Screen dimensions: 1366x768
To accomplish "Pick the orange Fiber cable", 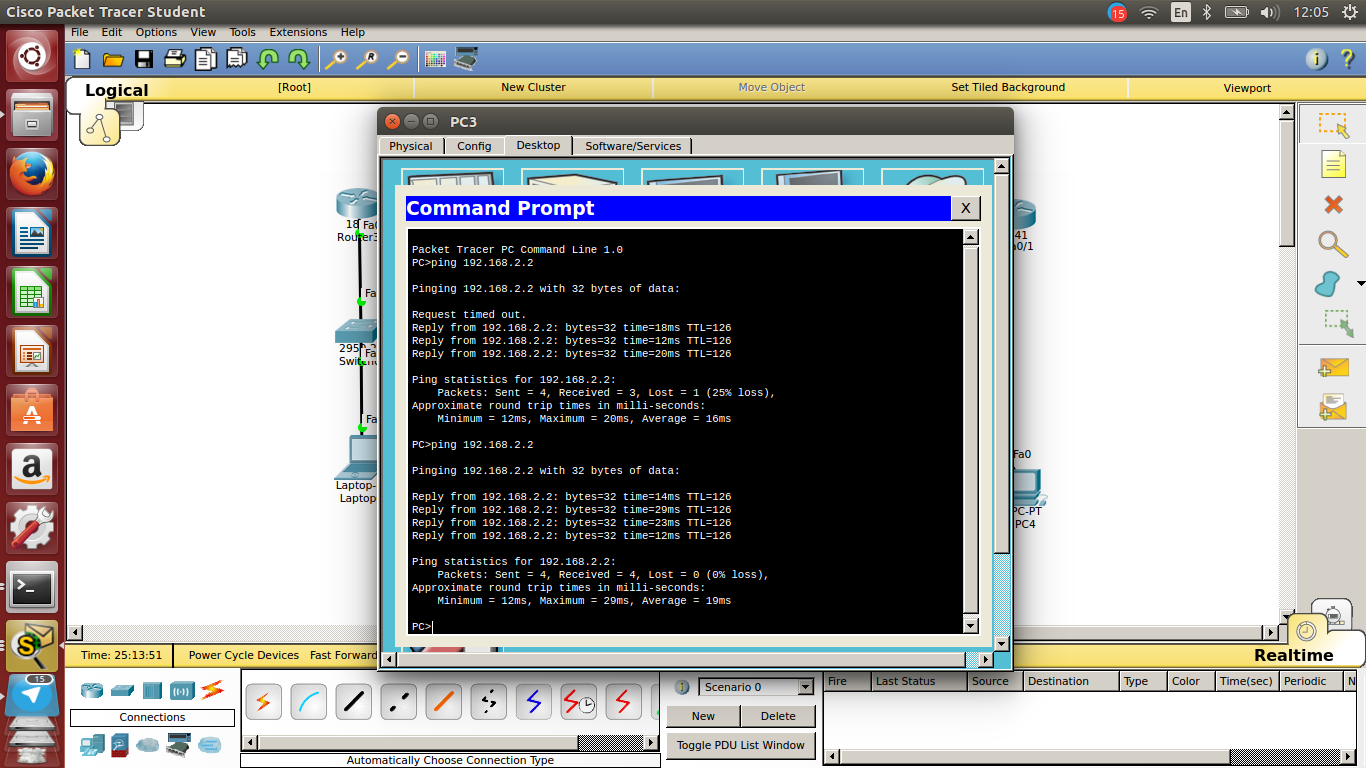I will point(444,702).
